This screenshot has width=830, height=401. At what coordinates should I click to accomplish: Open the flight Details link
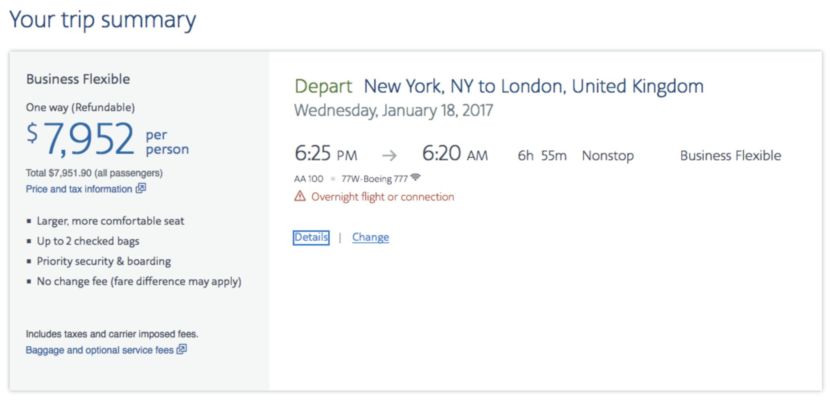point(311,237)
